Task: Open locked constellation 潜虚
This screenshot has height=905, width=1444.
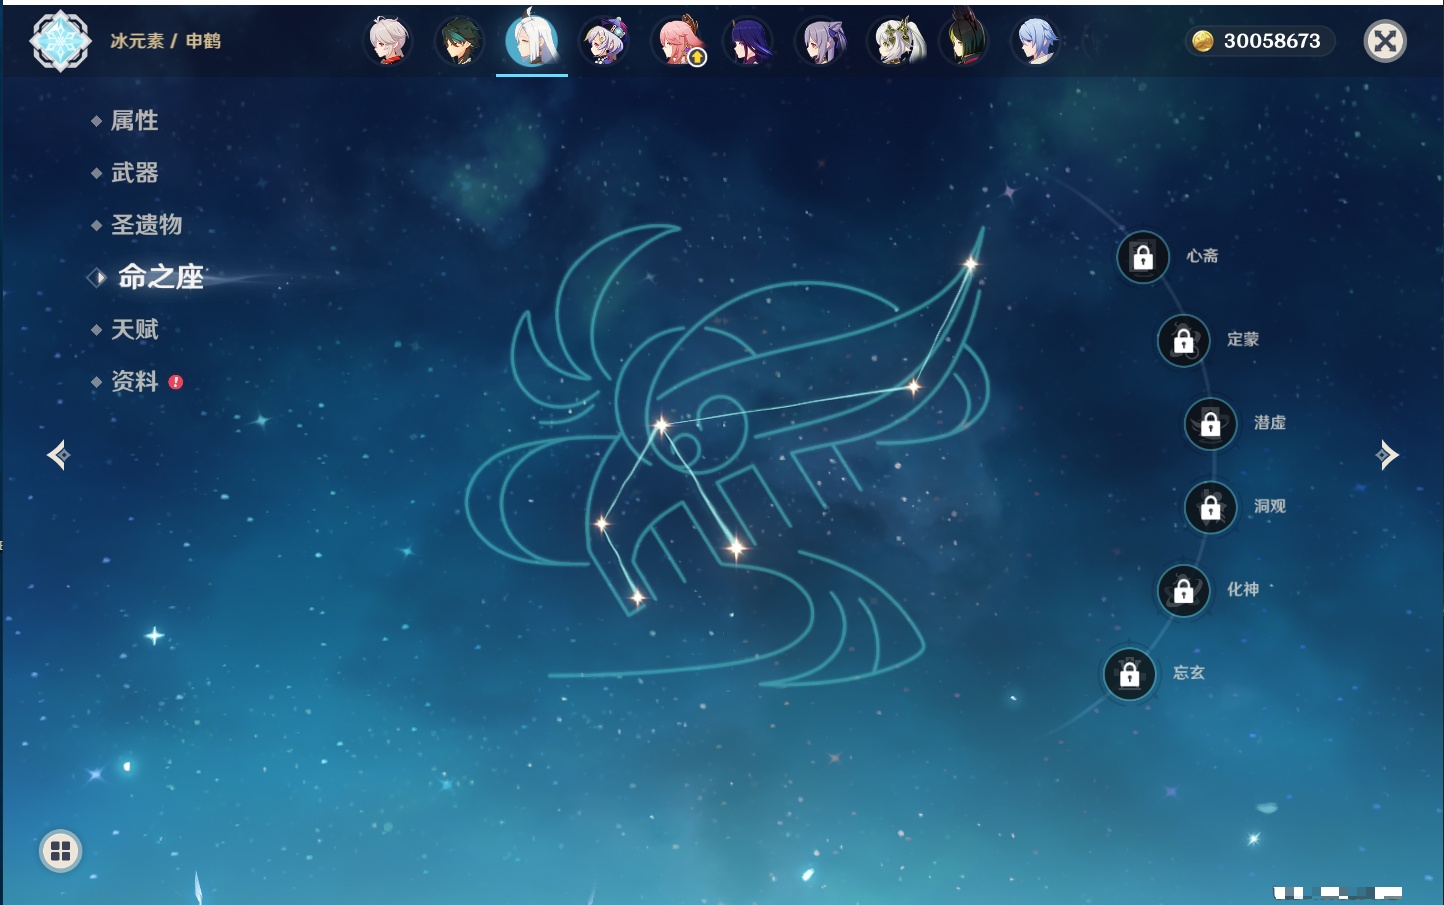Action: tap(1211, 424)
